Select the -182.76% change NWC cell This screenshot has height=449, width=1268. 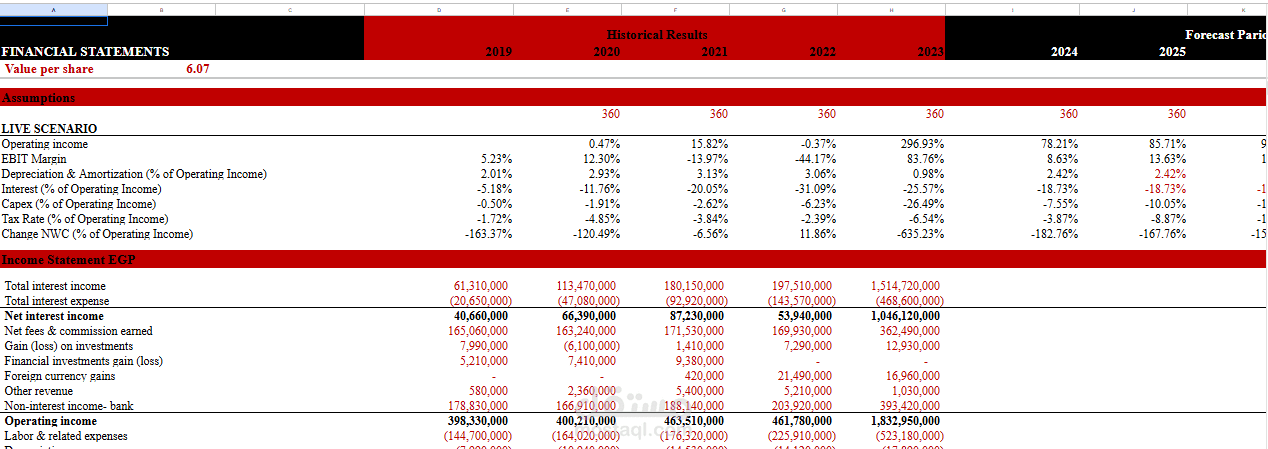coord(1054,234)
